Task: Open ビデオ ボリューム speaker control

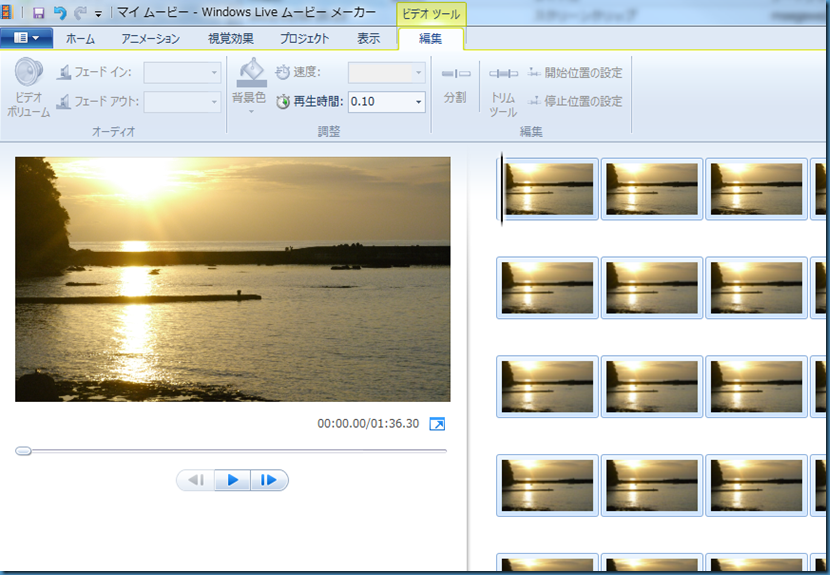Action: [29, 87]
